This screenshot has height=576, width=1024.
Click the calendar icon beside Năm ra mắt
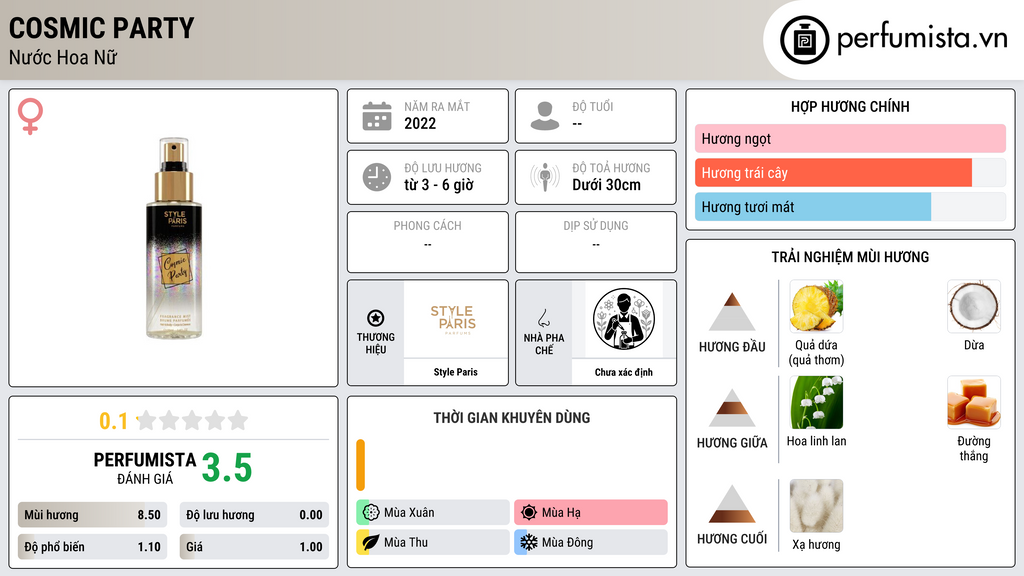tap(377, 116)
